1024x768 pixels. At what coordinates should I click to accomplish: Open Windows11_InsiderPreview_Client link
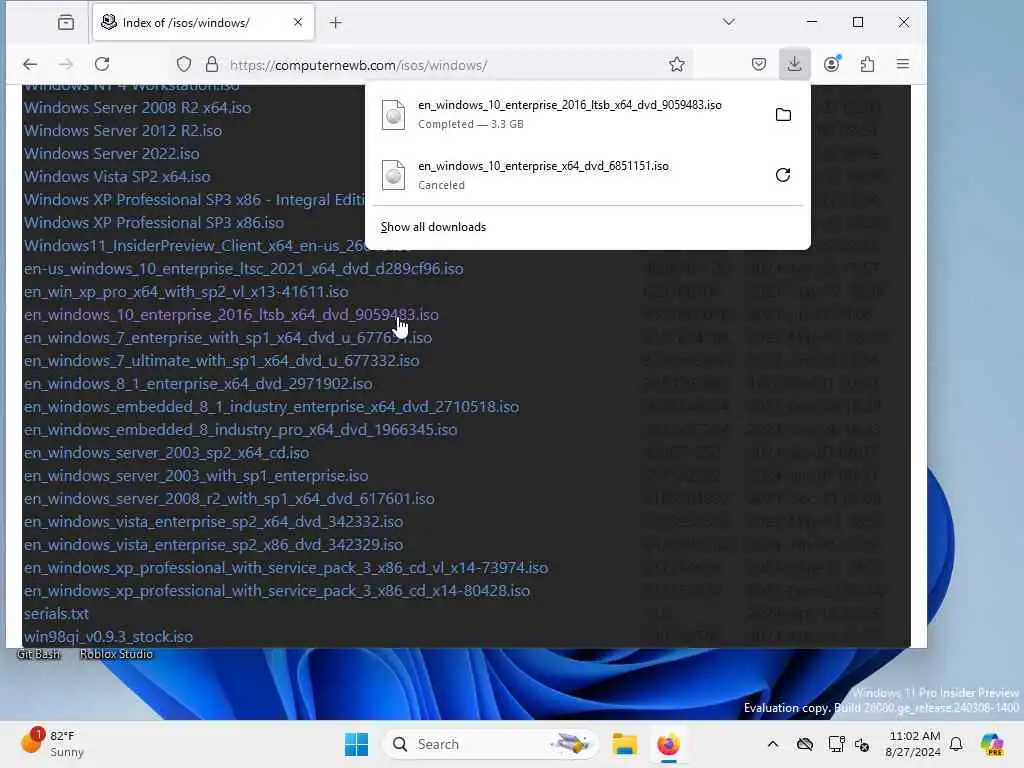pyautogui.click(x=194, y=246)
